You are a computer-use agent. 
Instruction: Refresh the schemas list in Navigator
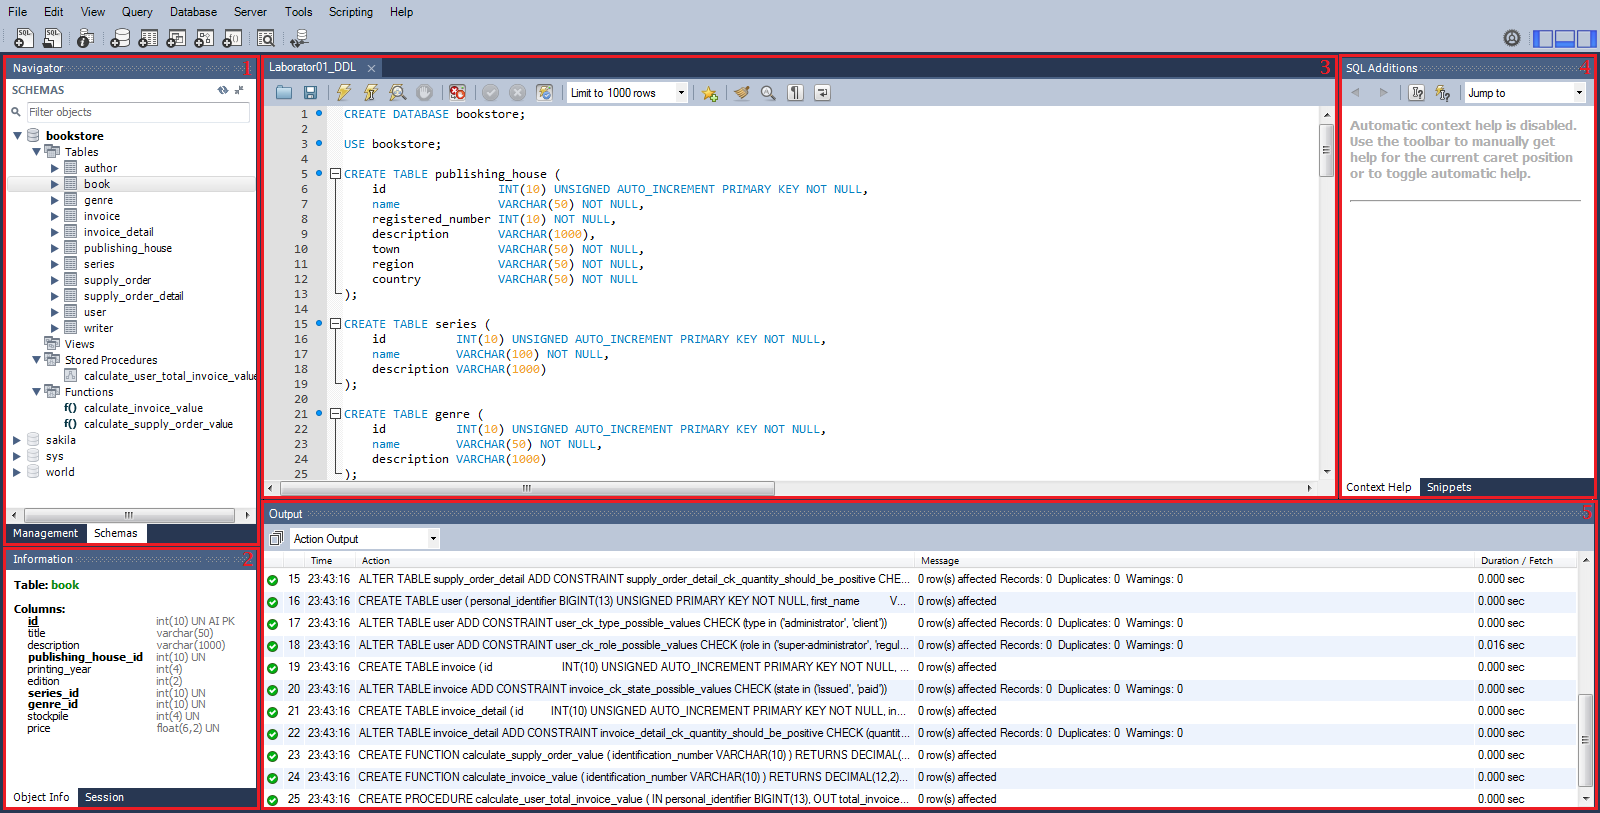point(223,90)
